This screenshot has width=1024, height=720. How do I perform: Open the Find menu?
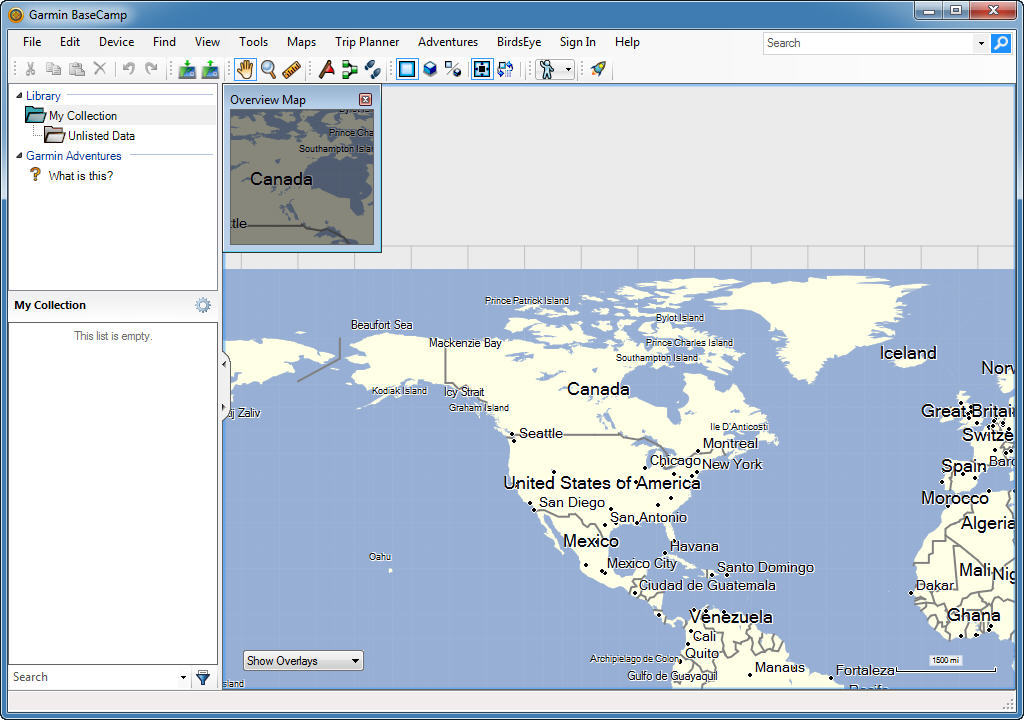tap(164, 42)
